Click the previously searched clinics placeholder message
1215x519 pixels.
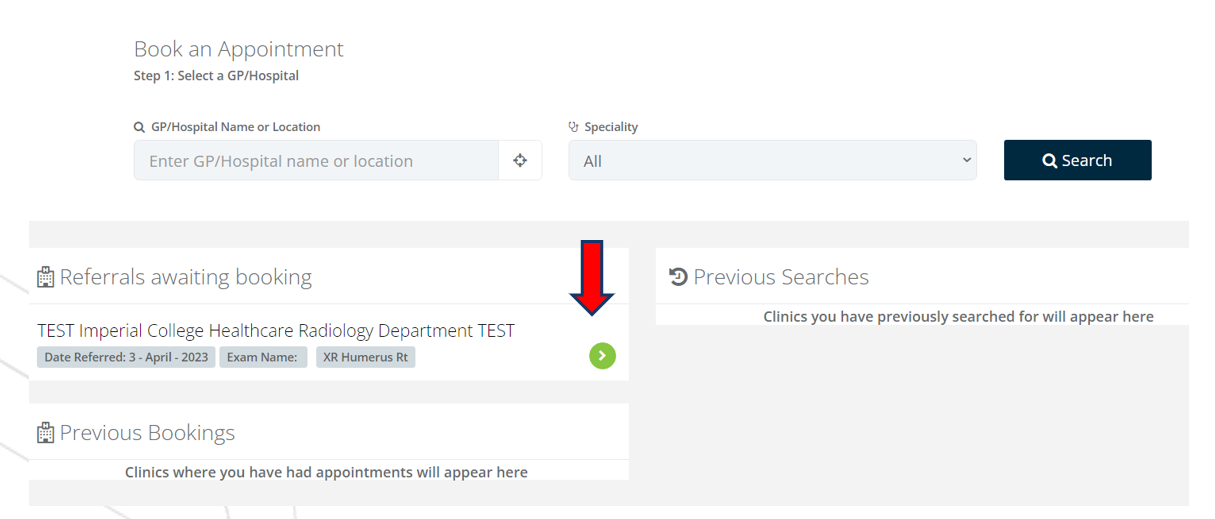point(958,316)
